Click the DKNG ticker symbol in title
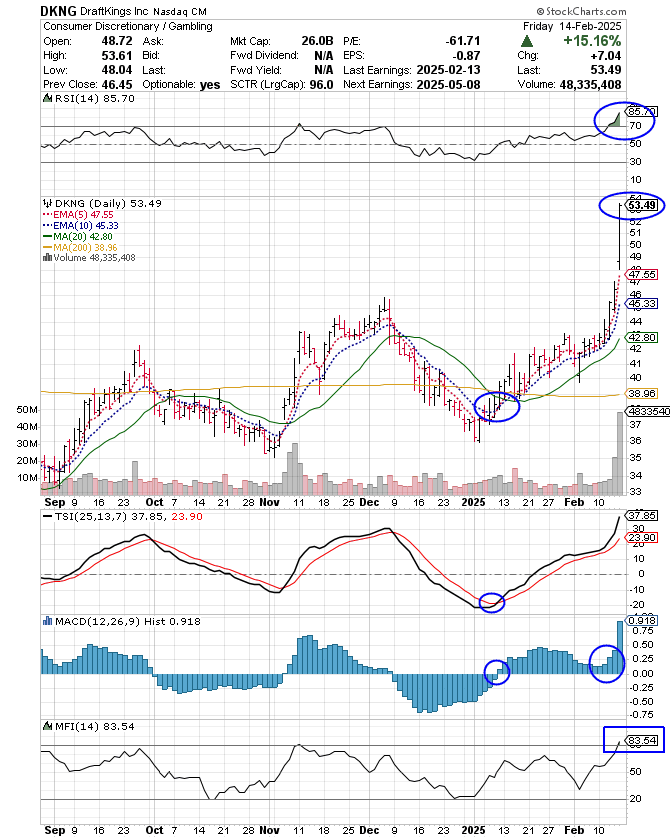This screenshot has height=838, width=670. coord(58,11)
